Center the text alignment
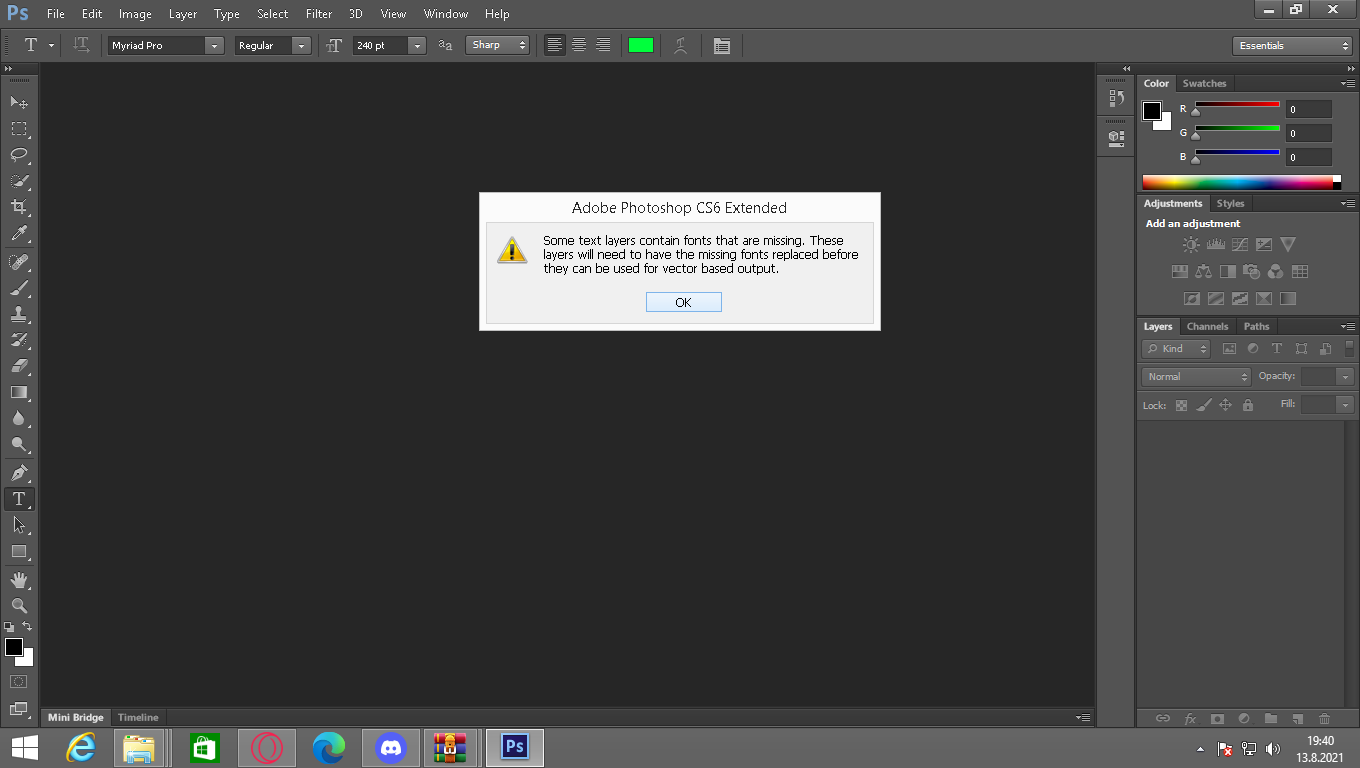 coord(579,45)
